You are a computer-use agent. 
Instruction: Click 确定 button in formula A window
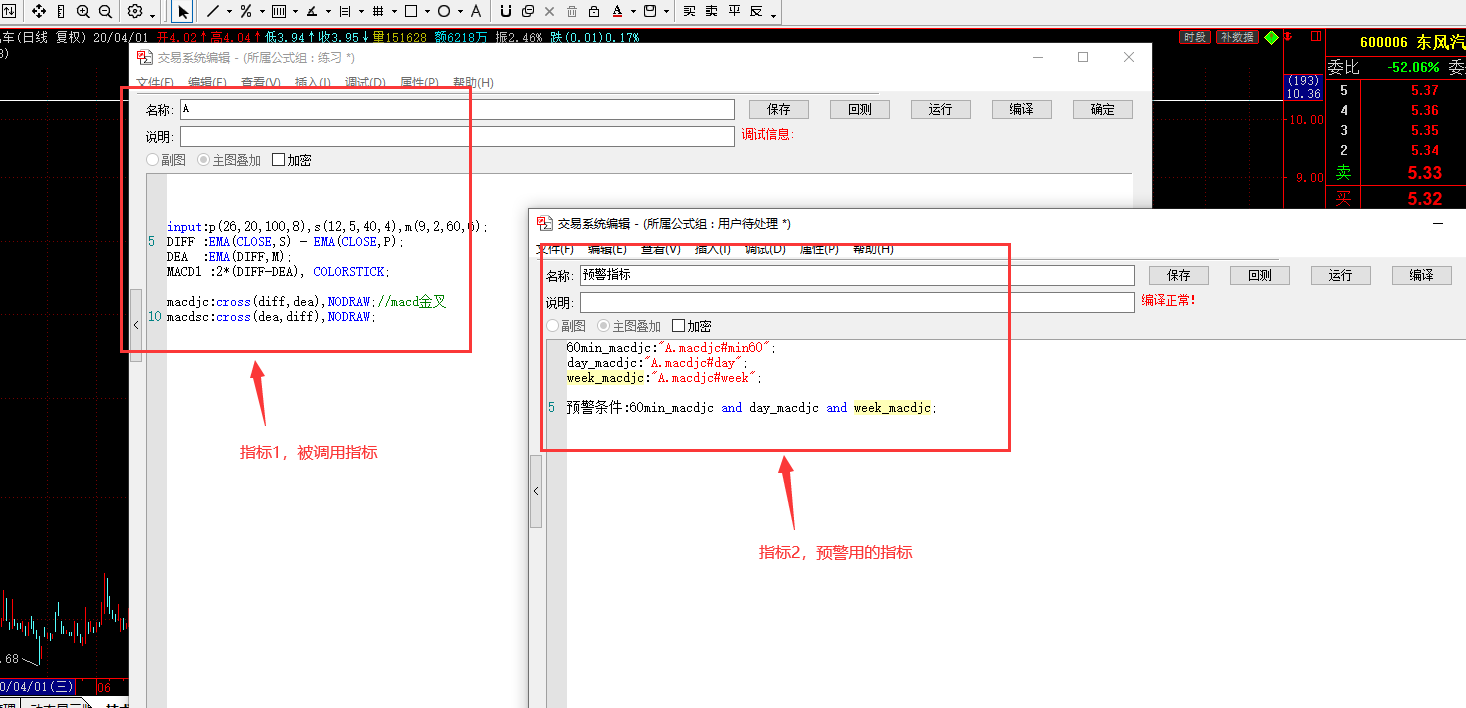point(1102,110)
